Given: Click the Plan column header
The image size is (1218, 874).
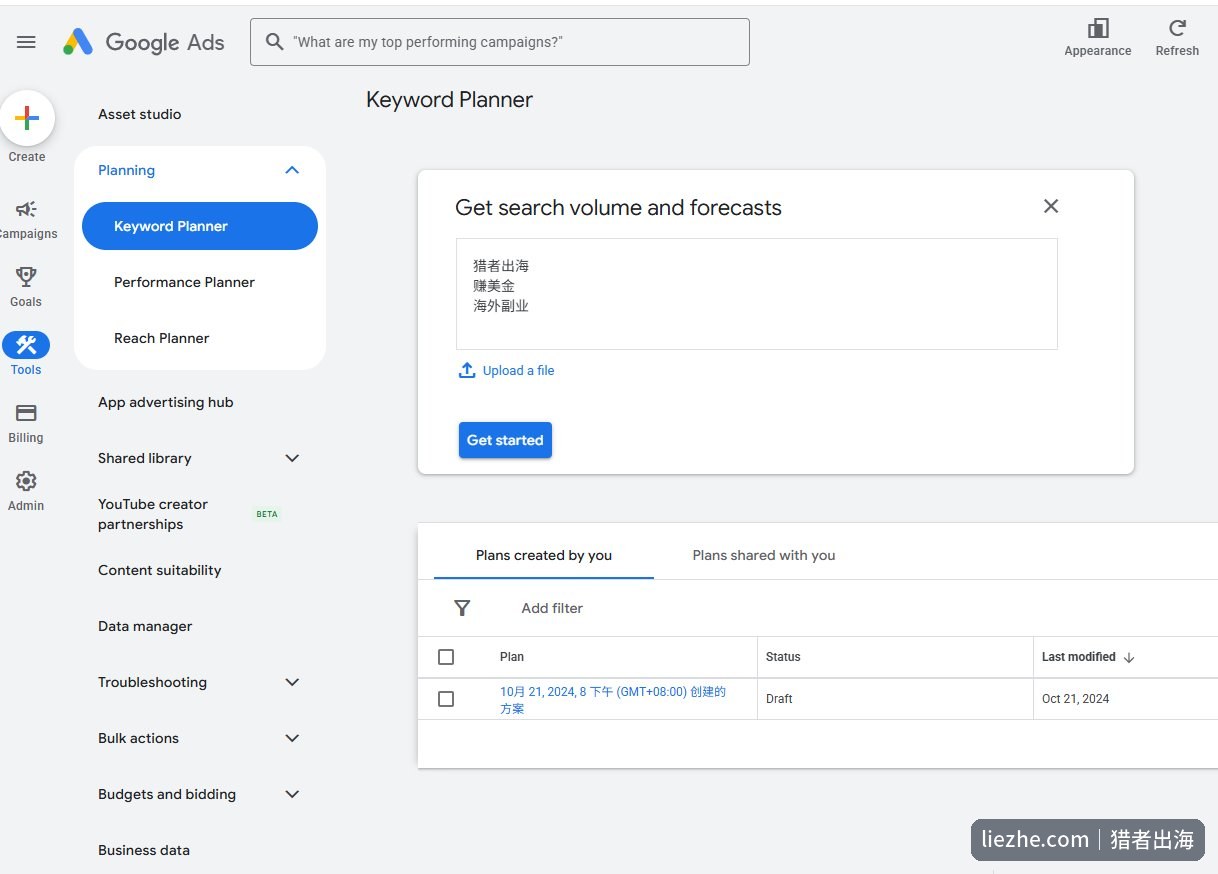Looking at the screenshot, I should coord(512,657).
